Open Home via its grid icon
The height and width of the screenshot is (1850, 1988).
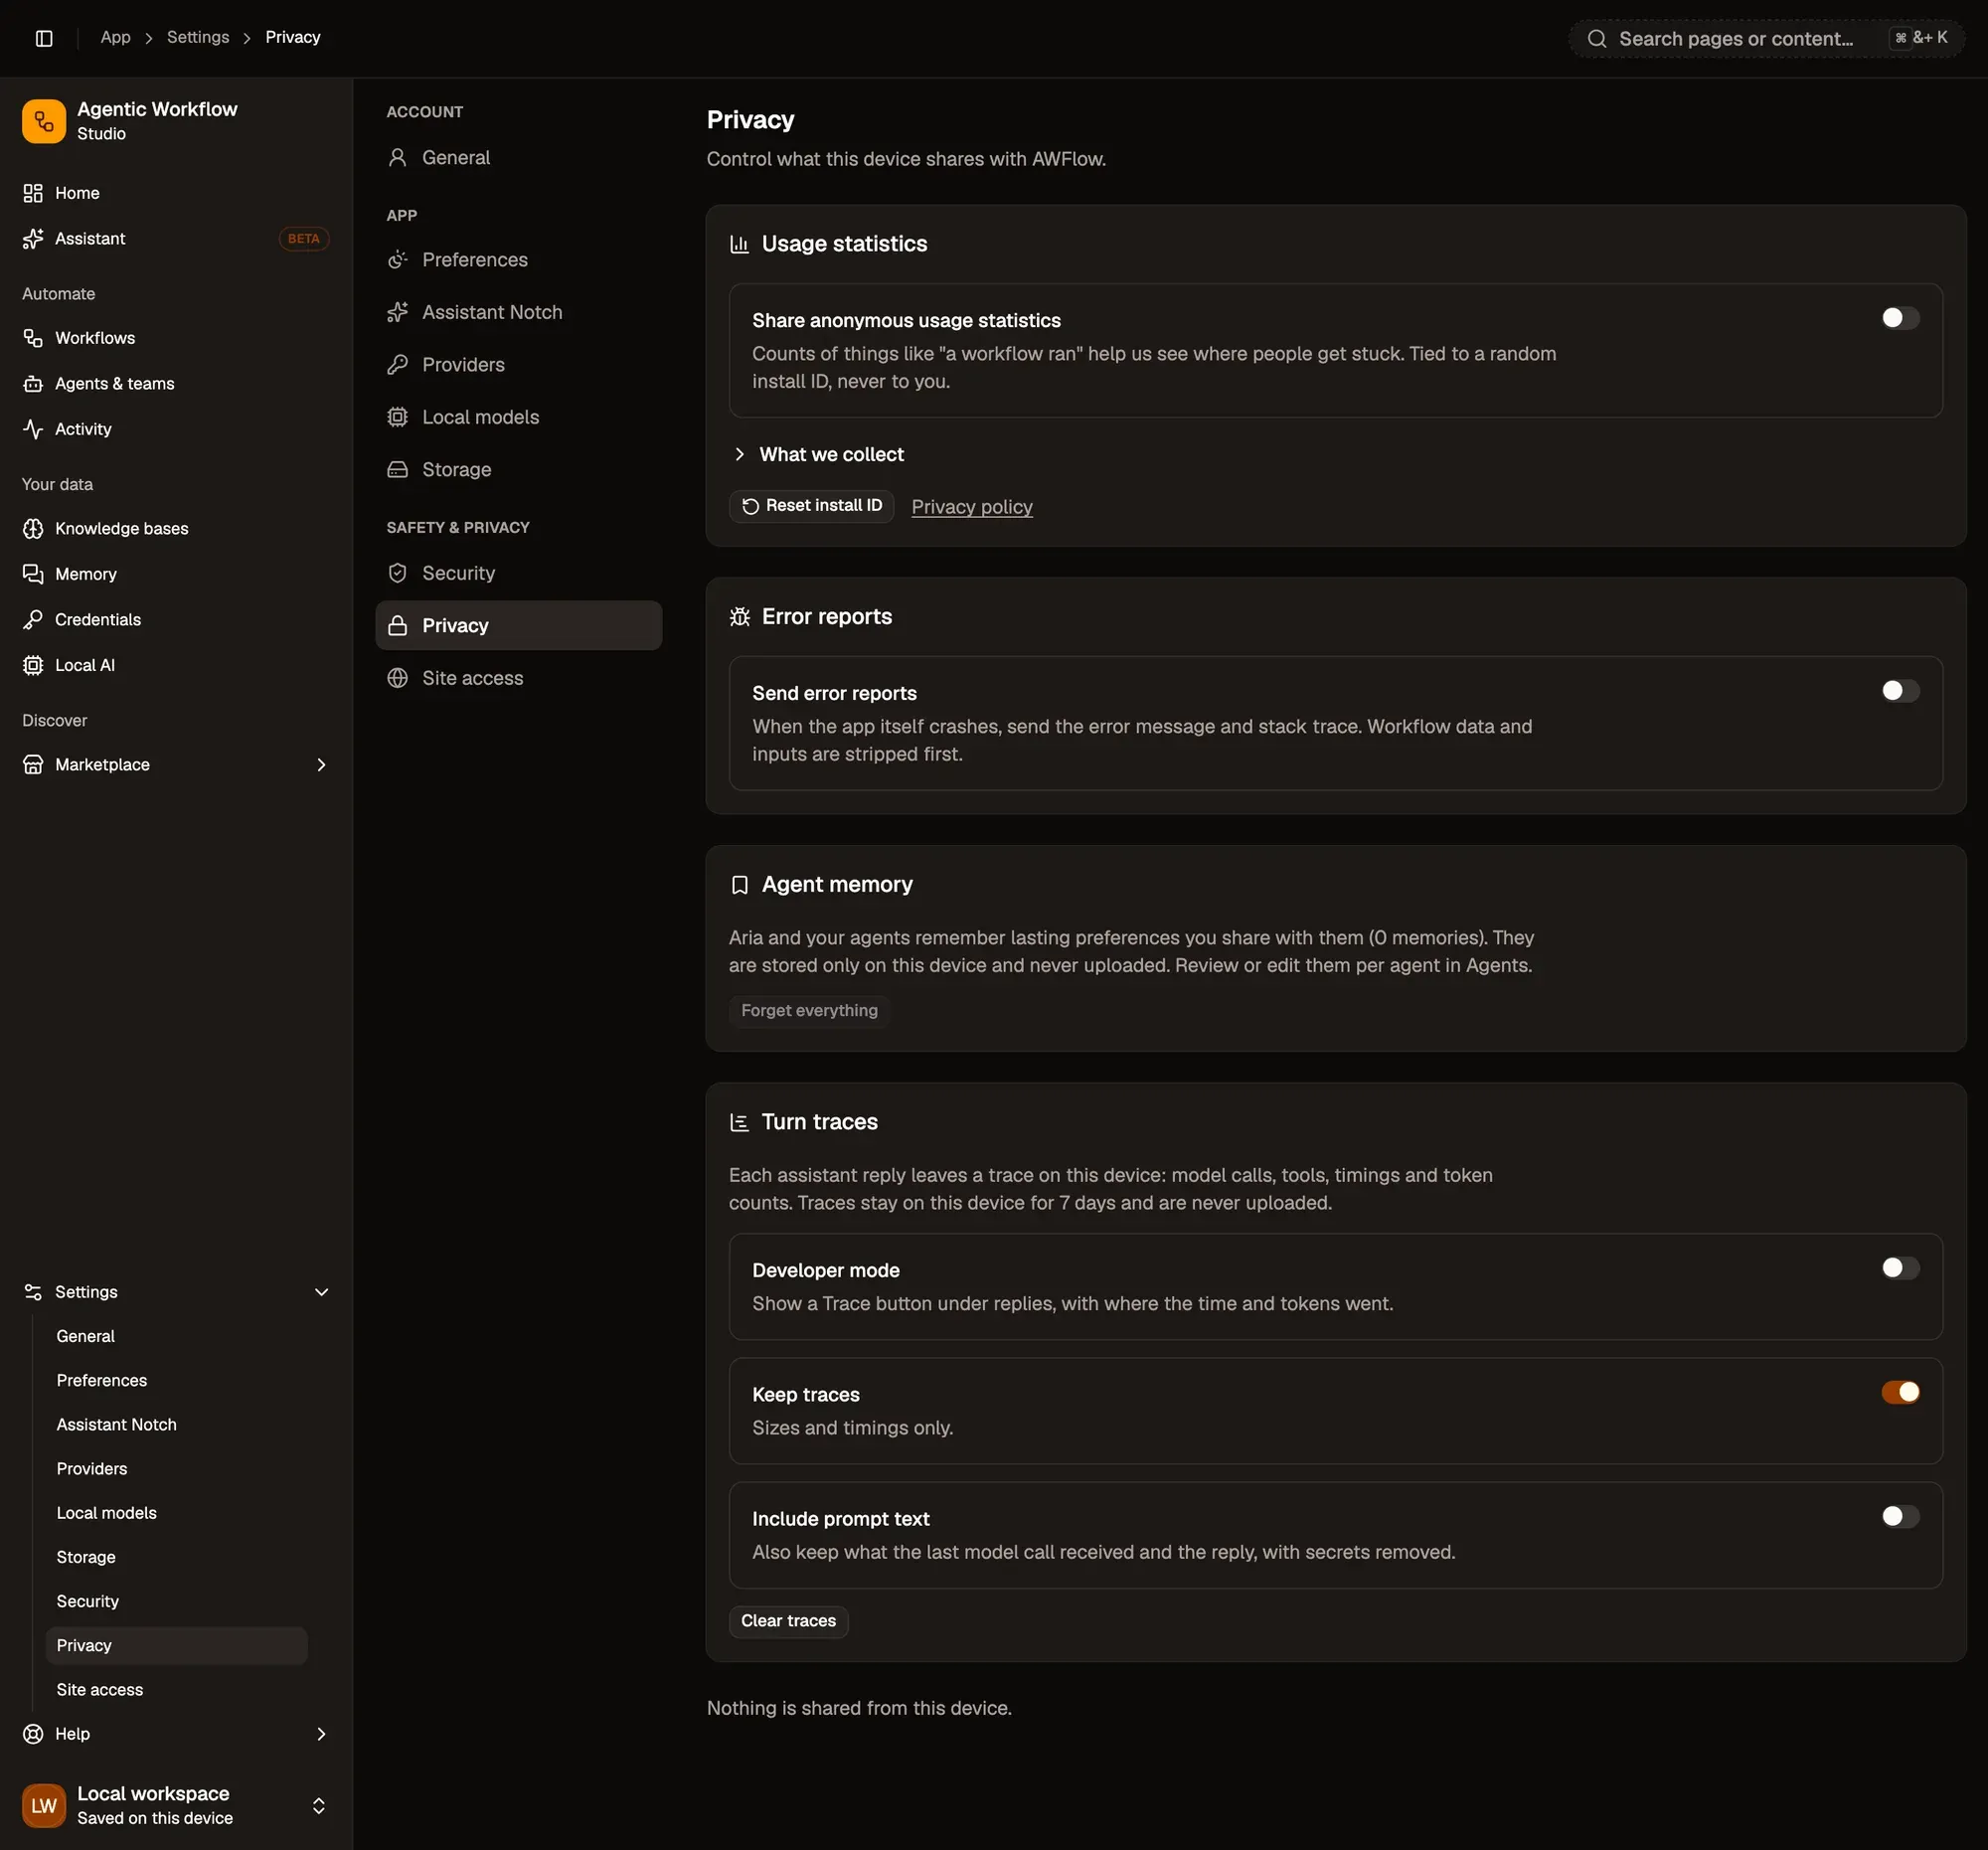[x=33, y=193]
